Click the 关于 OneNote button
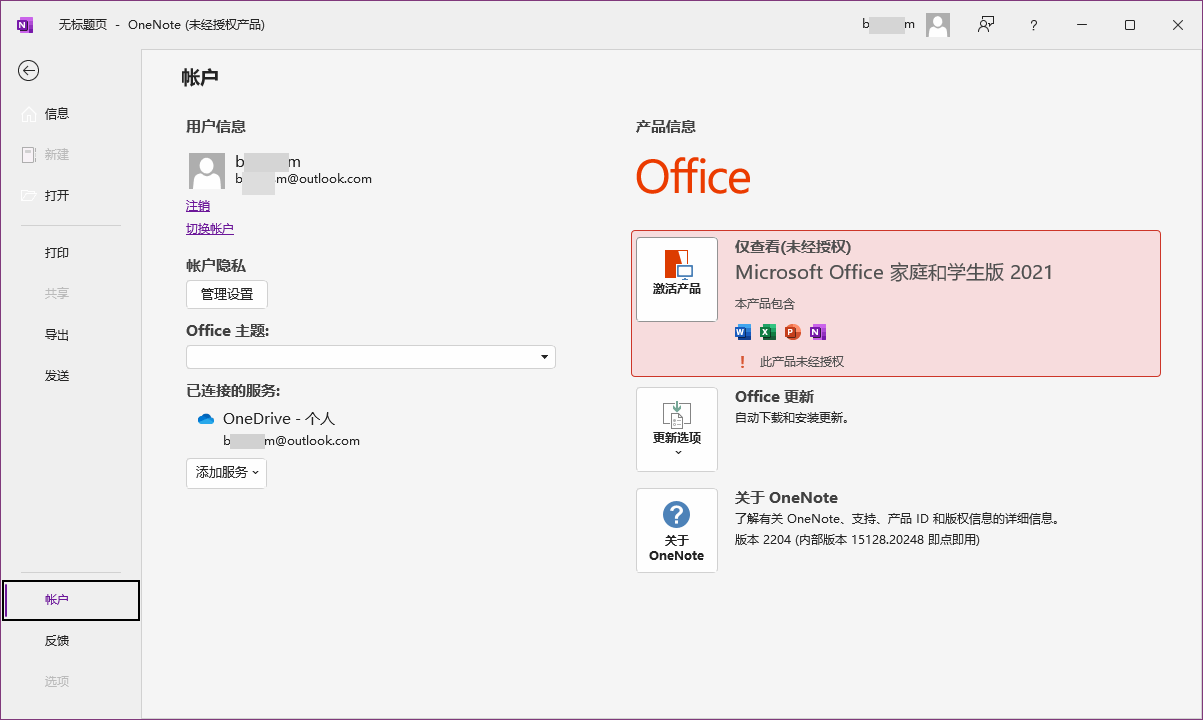The image size is (1203, 720). click(x=677, y=530)
